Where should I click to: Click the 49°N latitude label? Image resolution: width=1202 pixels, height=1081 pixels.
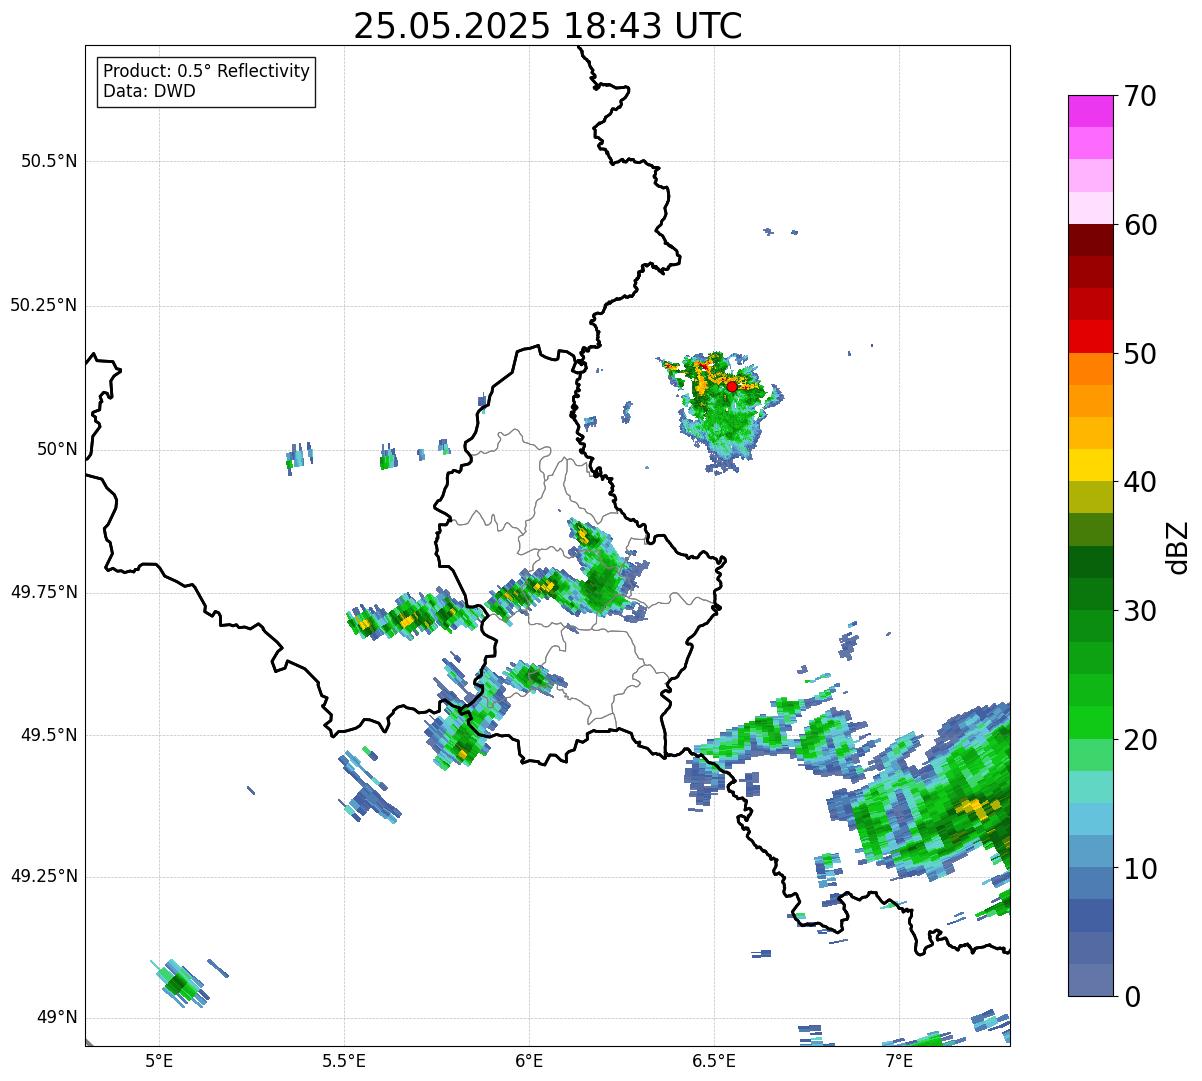click(57, 1018)
